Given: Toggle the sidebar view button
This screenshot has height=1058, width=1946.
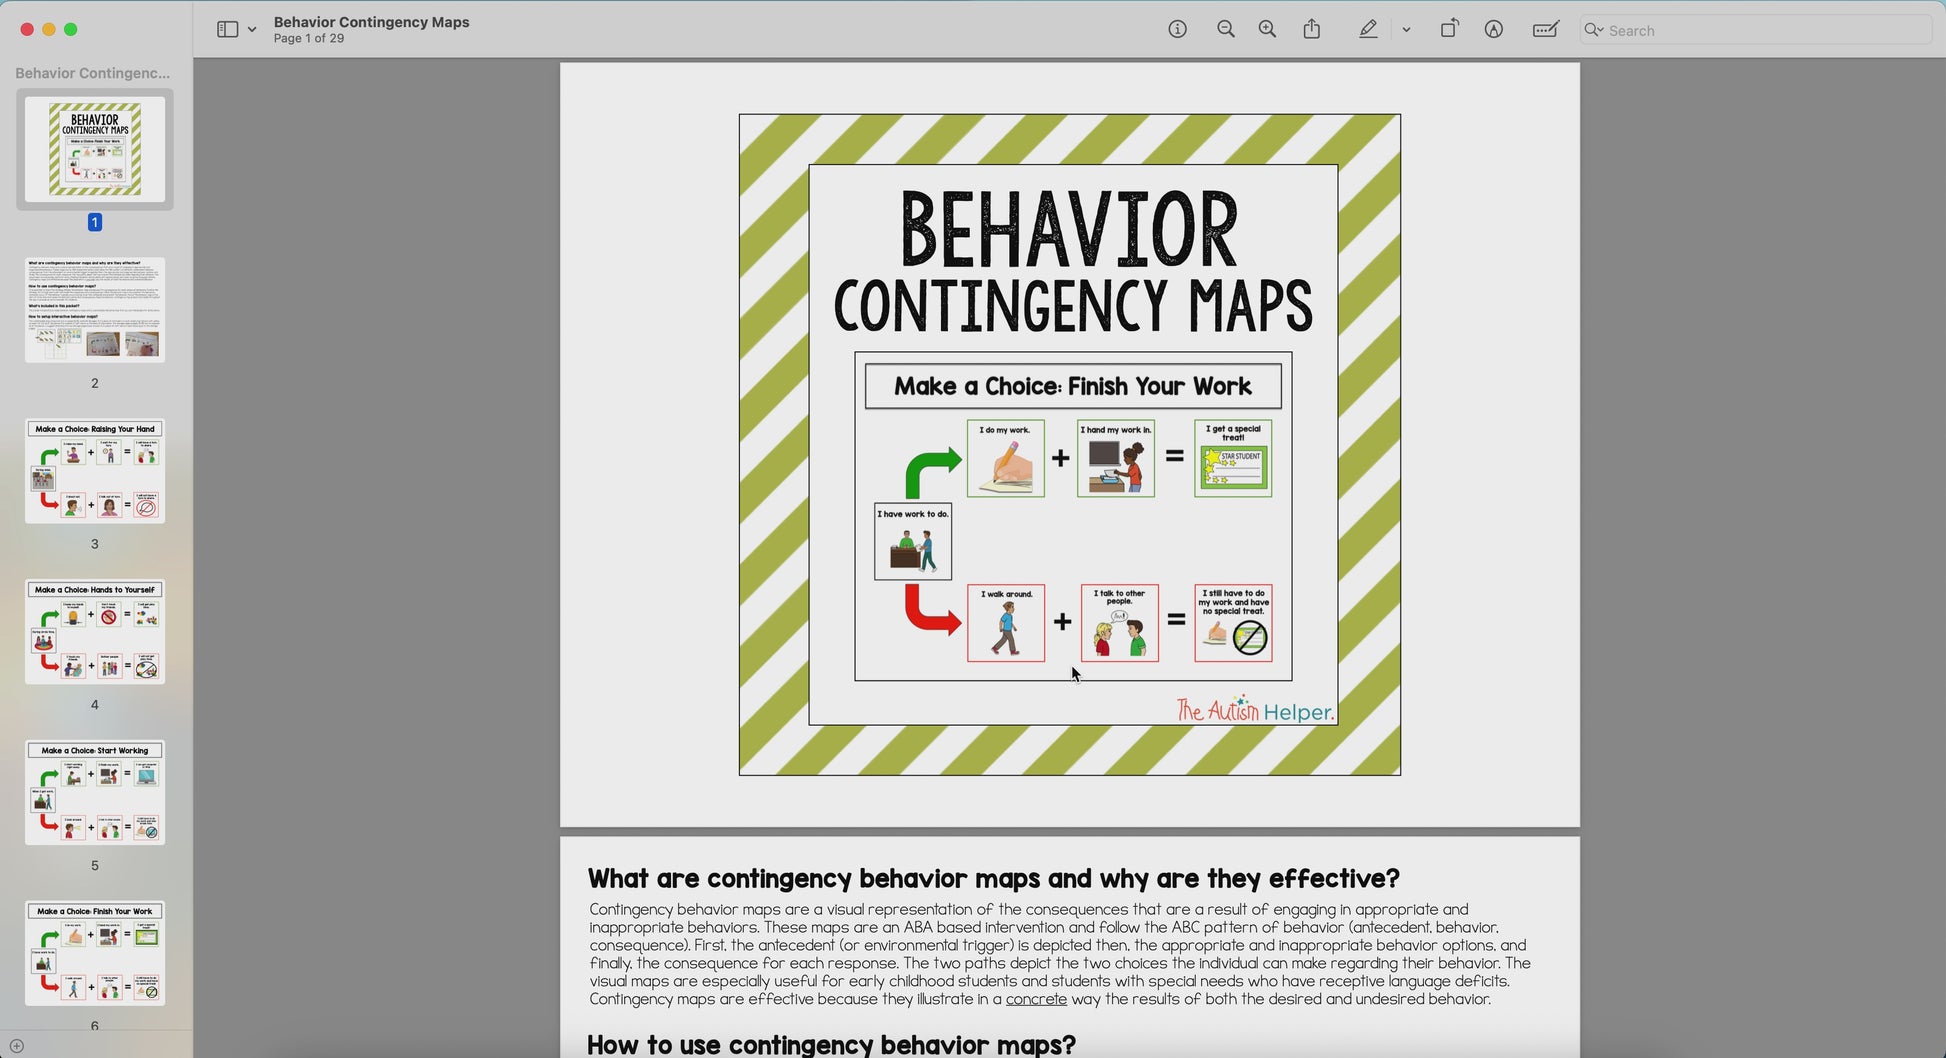Looking at the screenshot, I should (x=227, y=30).
